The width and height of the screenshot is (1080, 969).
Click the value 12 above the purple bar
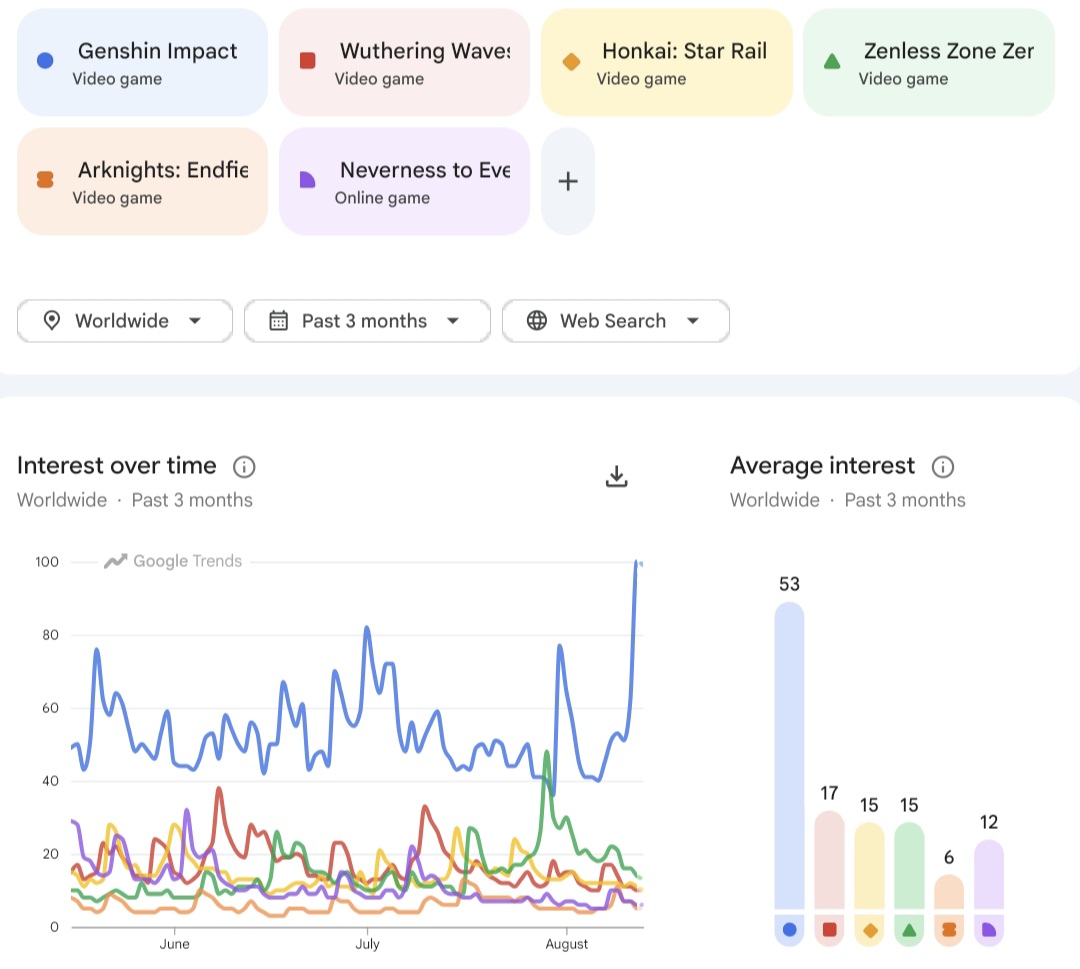(989, 822)
